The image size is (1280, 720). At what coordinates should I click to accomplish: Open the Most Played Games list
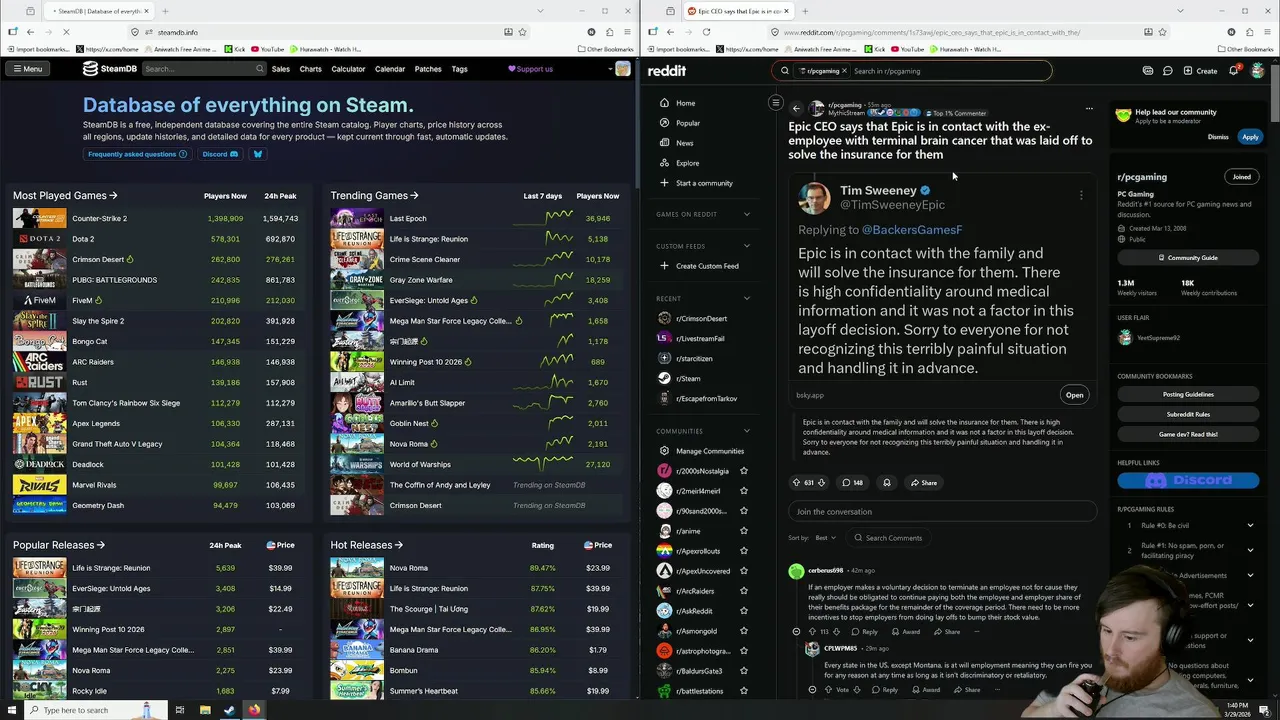click(65, 196)
